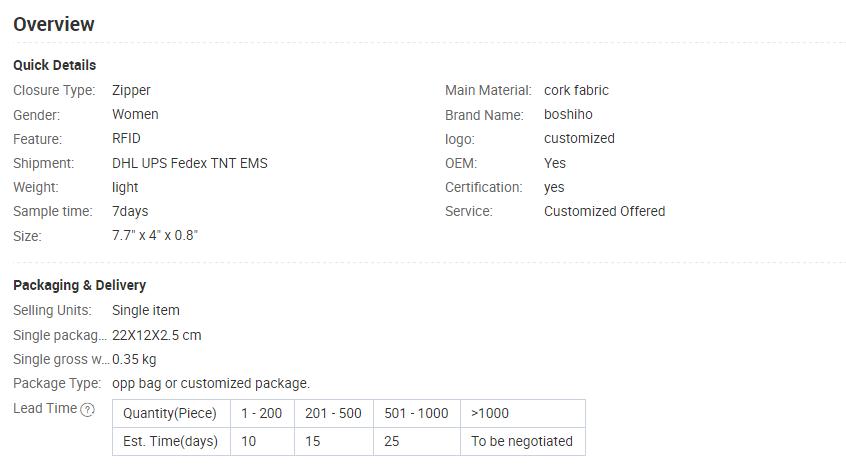This screenshot has width=846, height=471.
Task: Select the 1 - 200 quantity cell
Action: [x=262, y=413]
